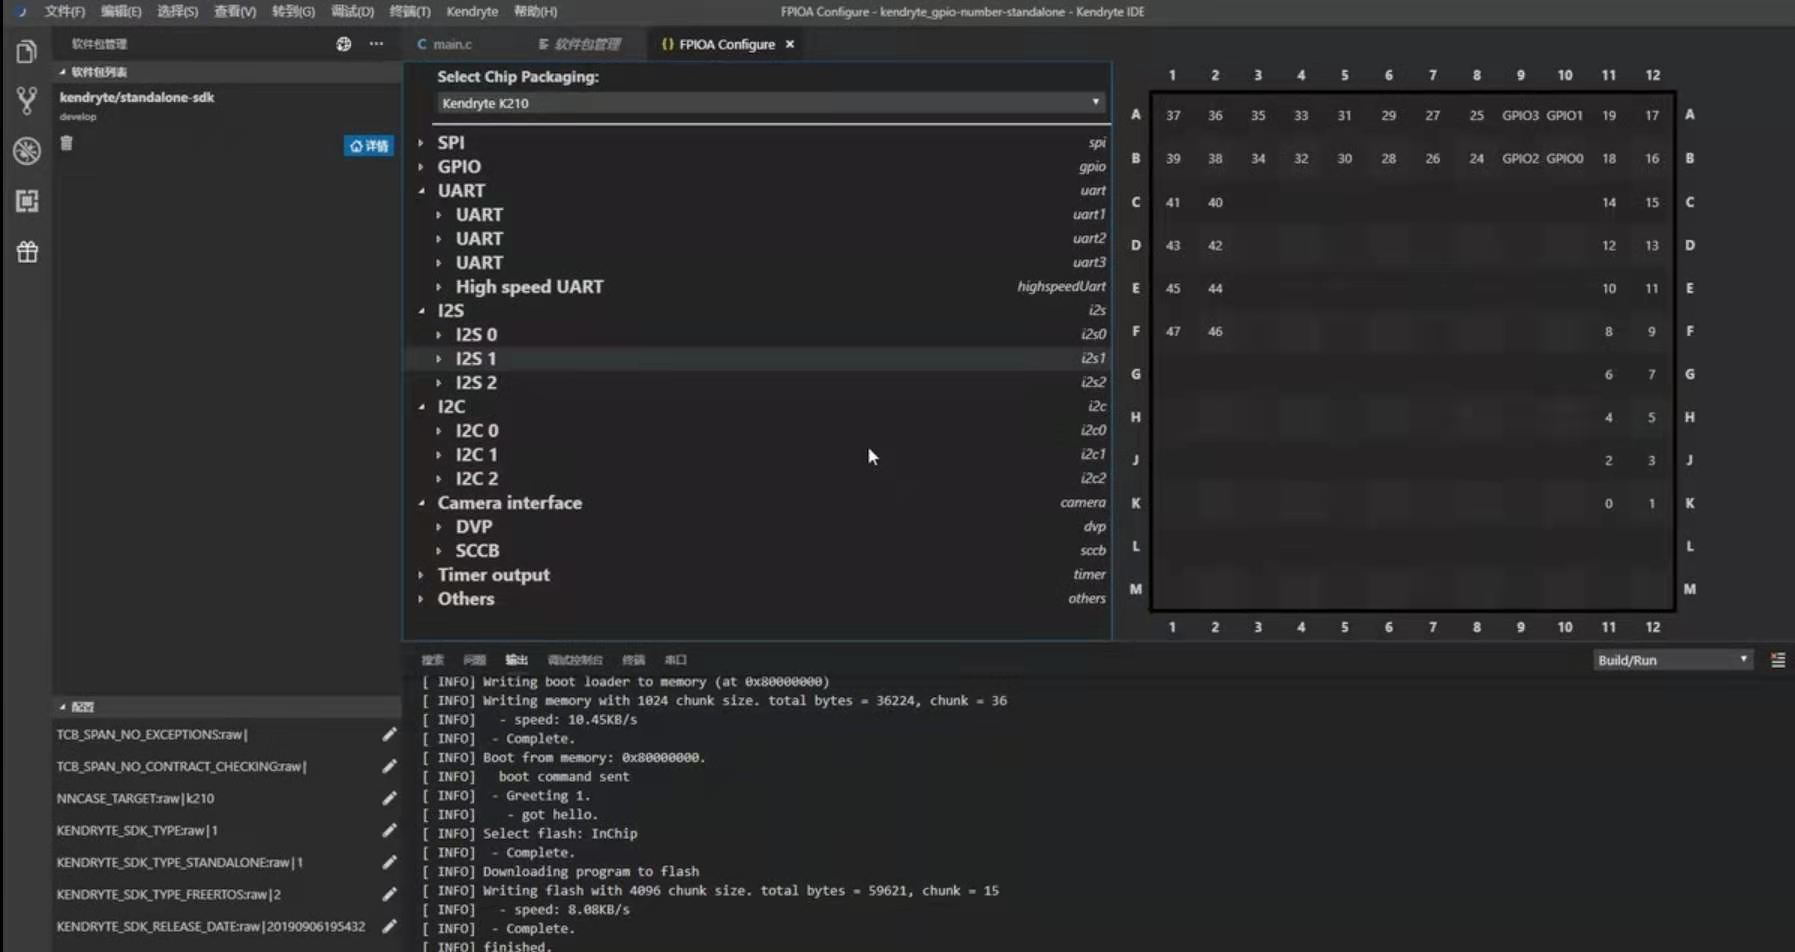This screenshot has height=952, width=1795.
Task: Collapse the Camera interface node
Action: pos(421,503)
